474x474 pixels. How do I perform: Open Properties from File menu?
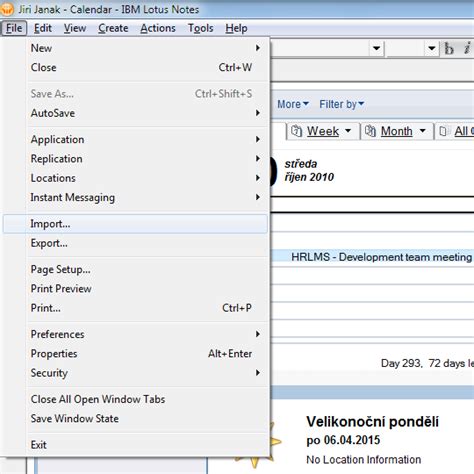(135, 353)
